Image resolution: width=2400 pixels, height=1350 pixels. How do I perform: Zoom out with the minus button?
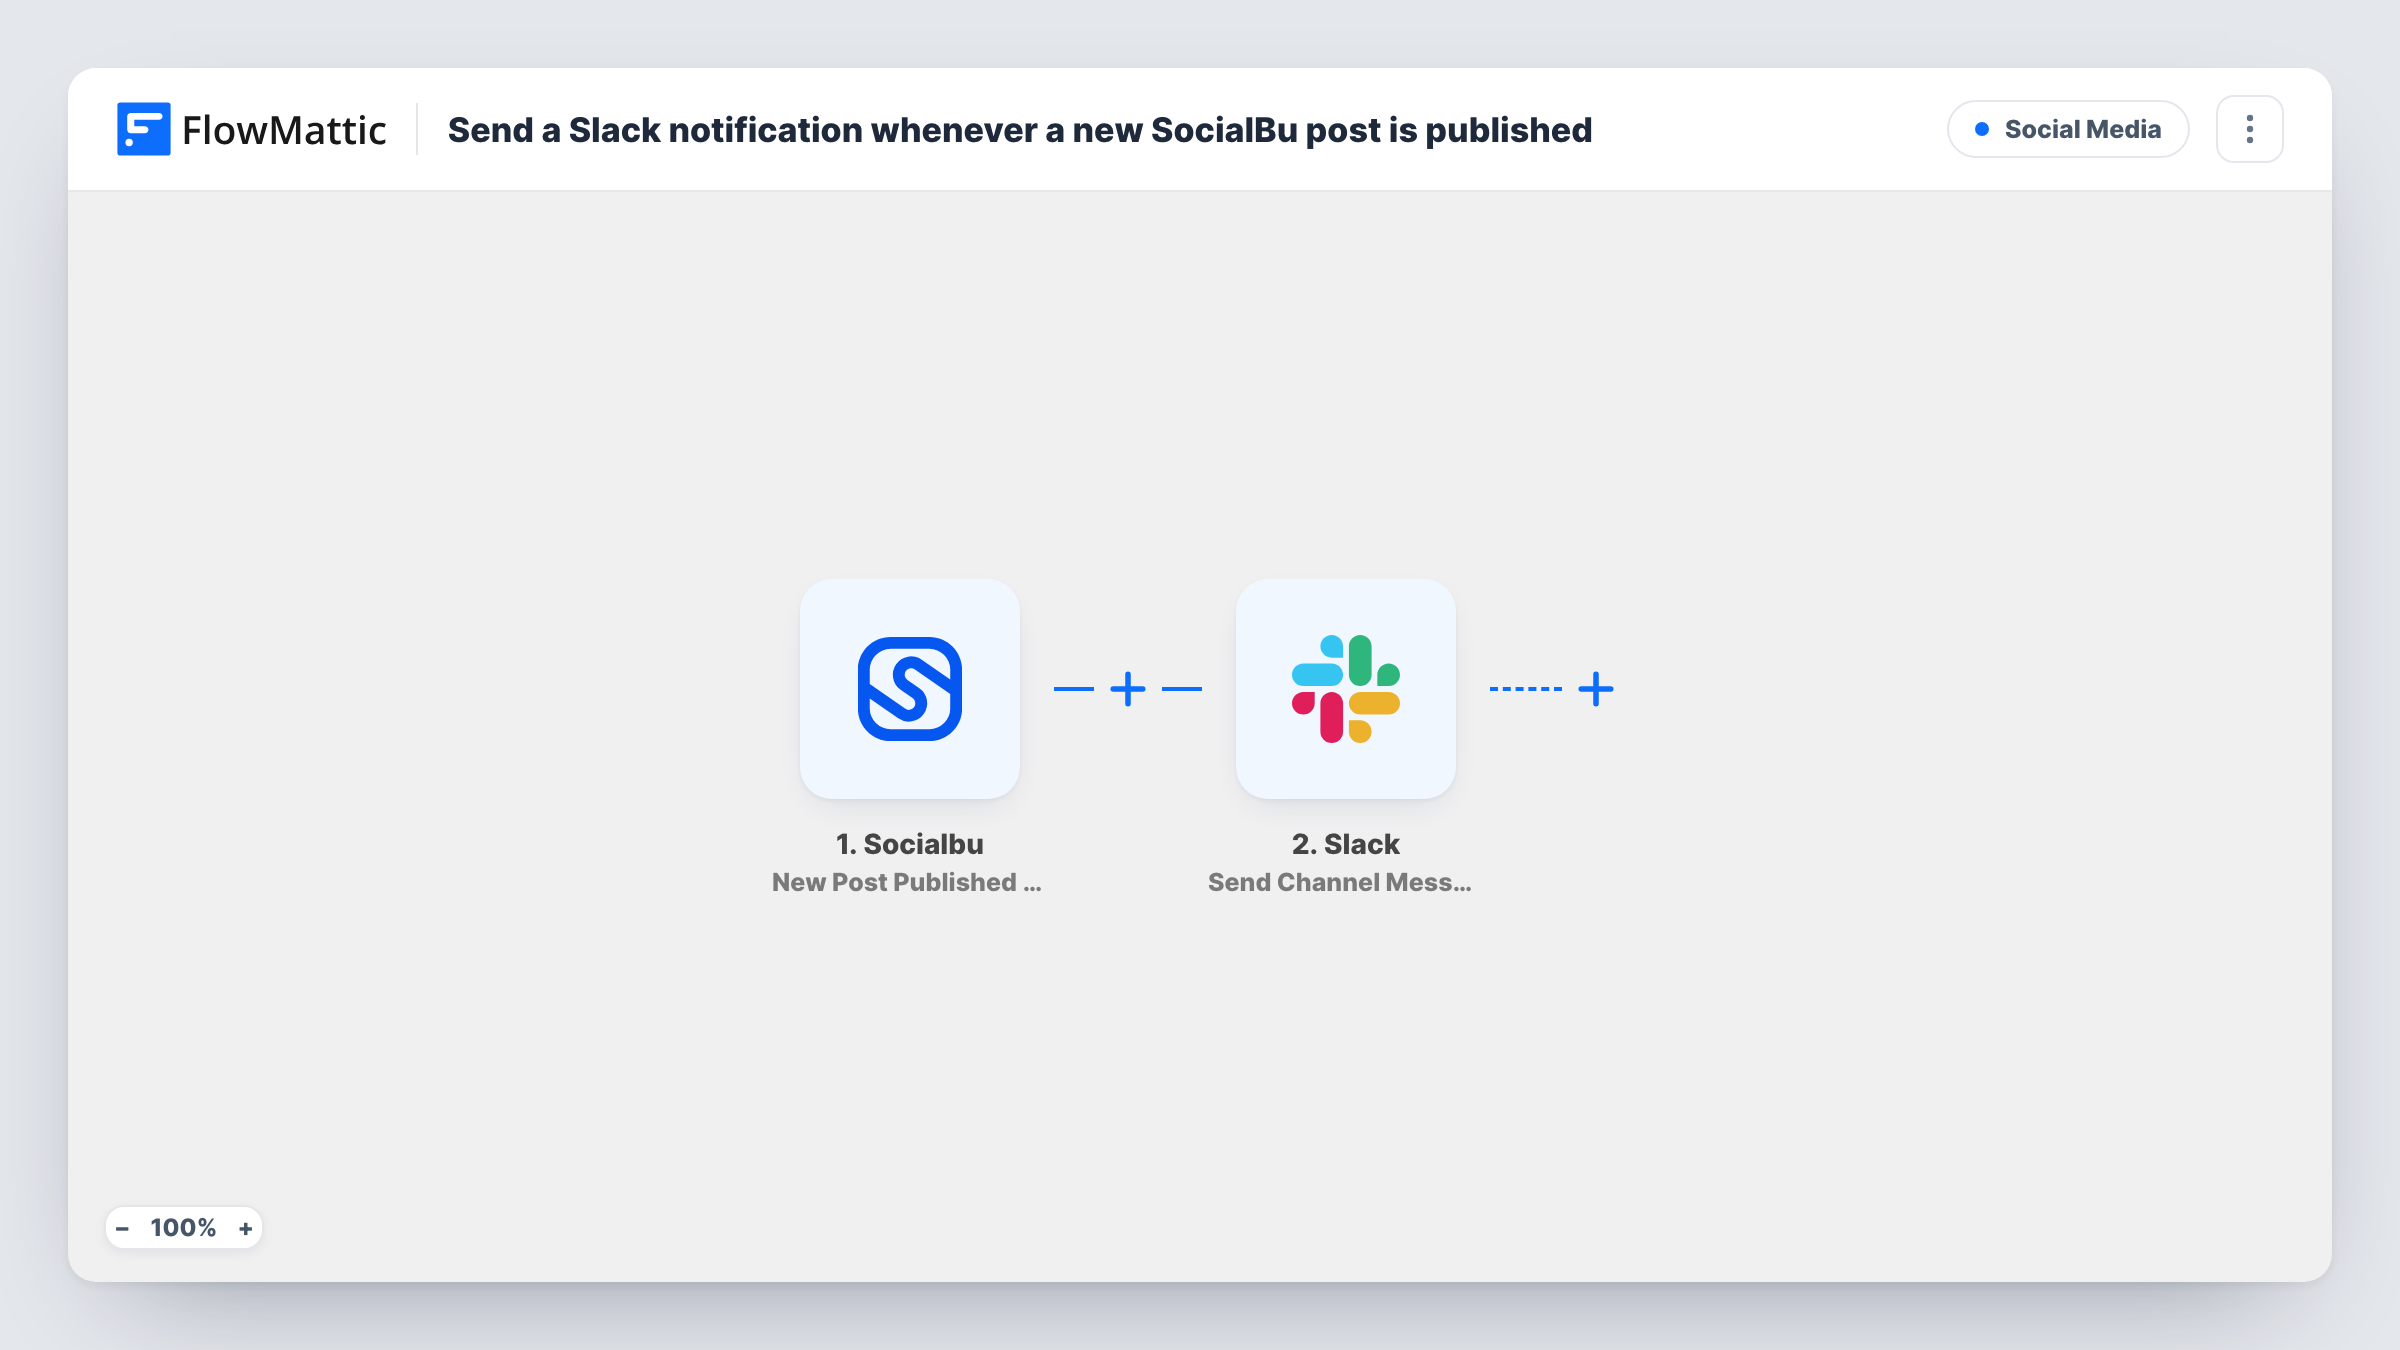[122, 1228]
